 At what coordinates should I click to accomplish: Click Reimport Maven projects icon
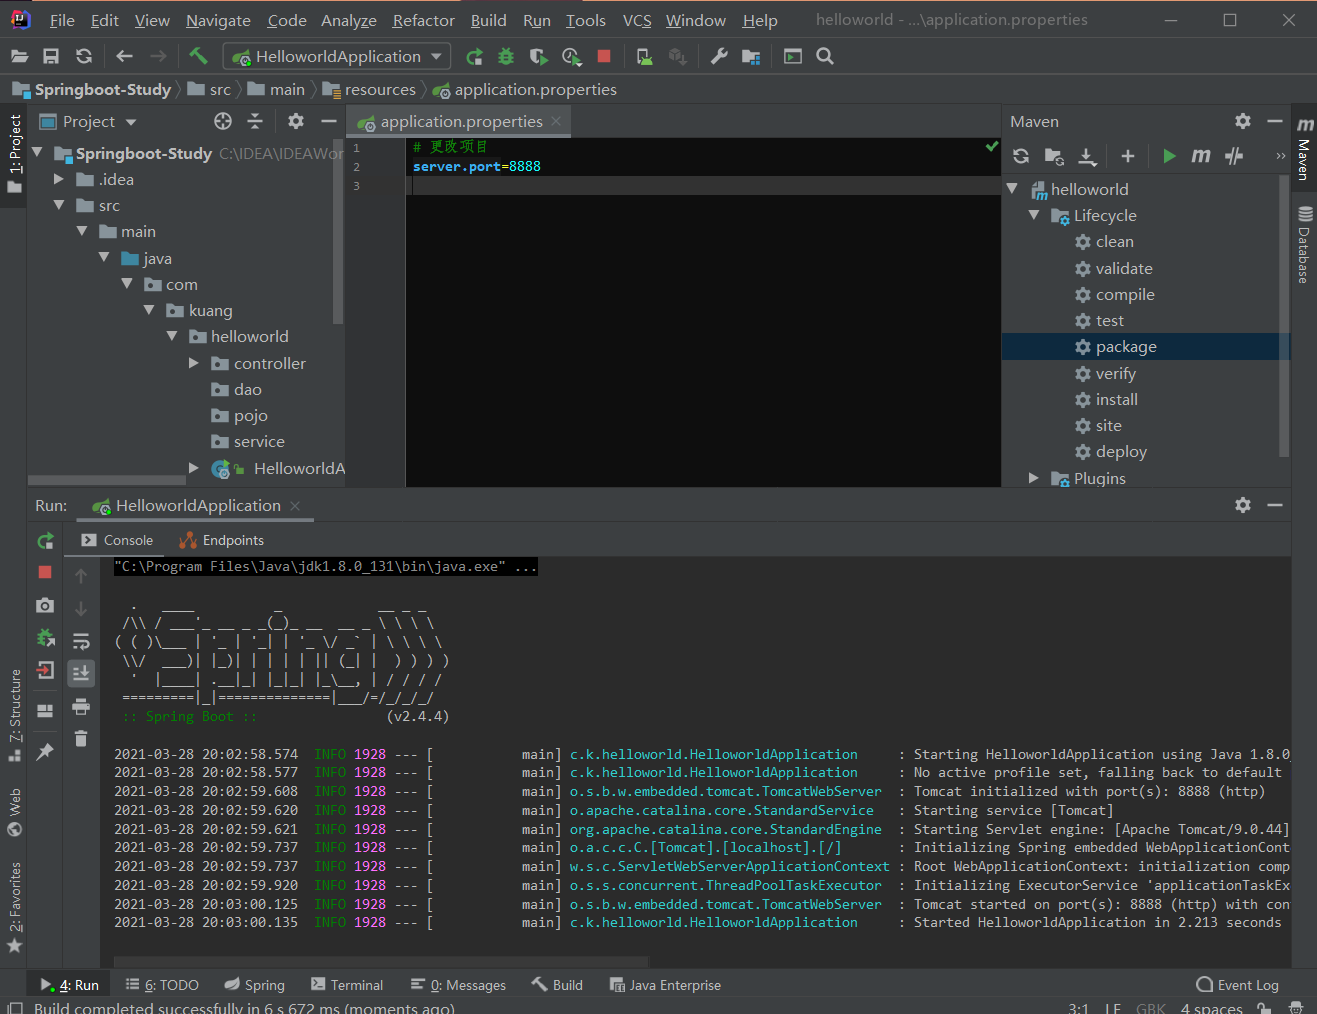1021,156
